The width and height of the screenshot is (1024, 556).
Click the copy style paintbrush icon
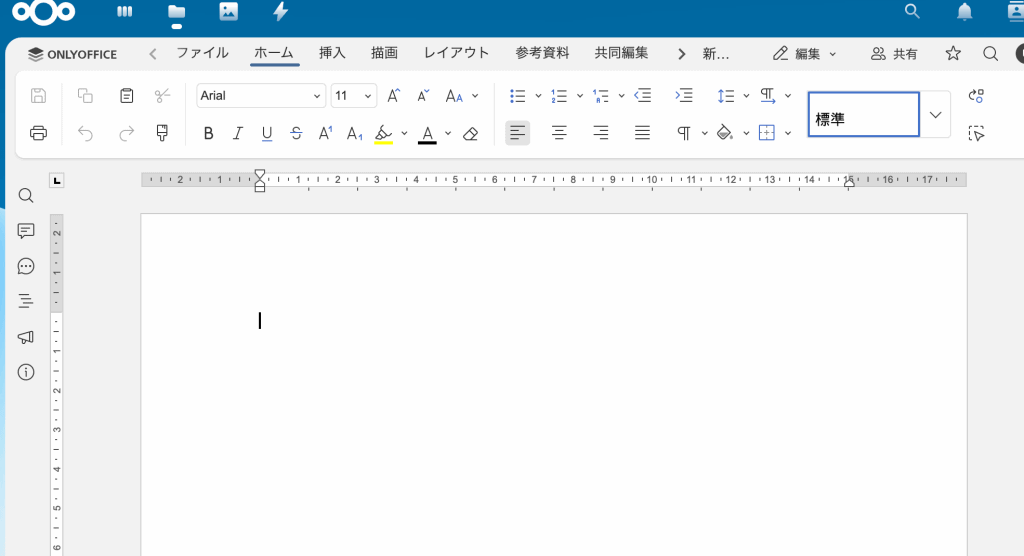(x=162, y=133)
